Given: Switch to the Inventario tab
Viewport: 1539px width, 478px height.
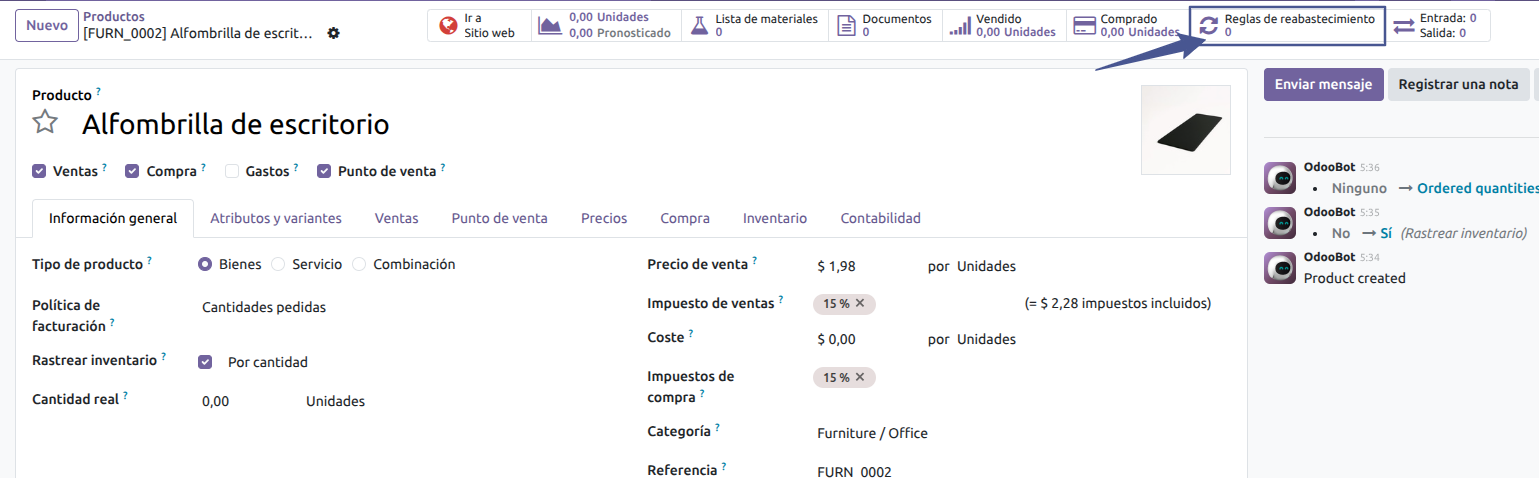Looking at the screenshot, I should (x=774, y=218).
